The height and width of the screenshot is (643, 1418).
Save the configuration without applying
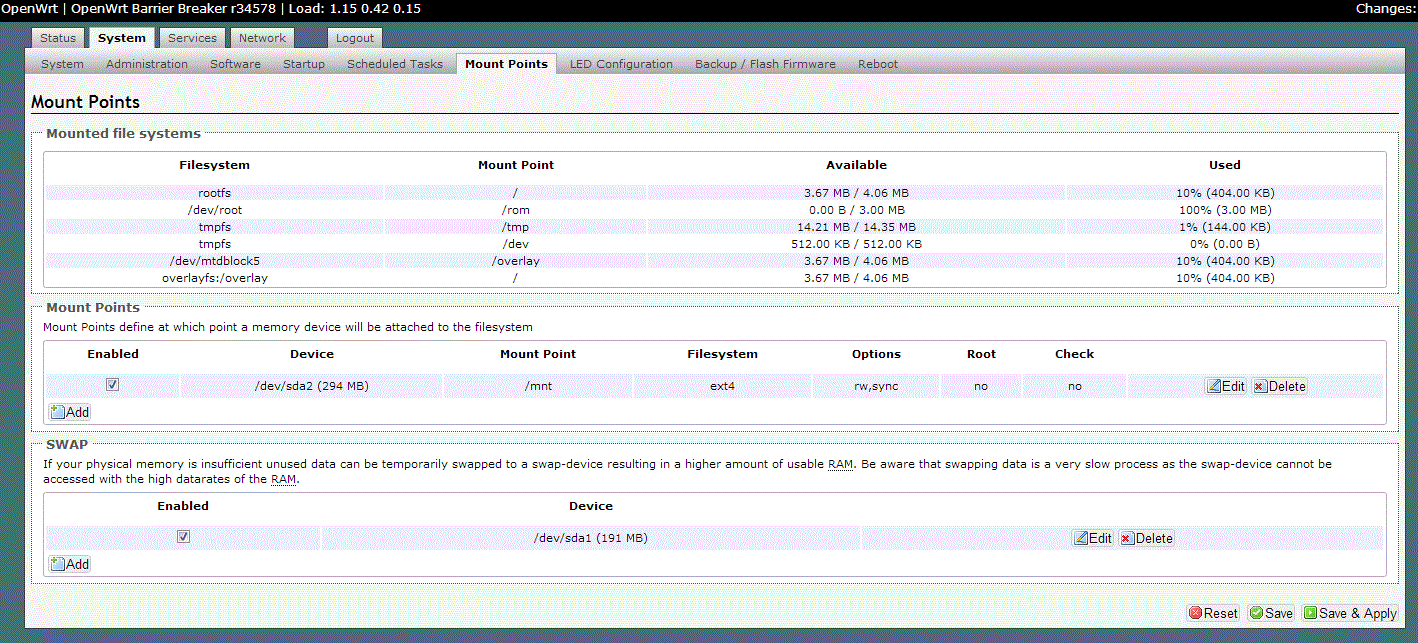(1271, 613)
